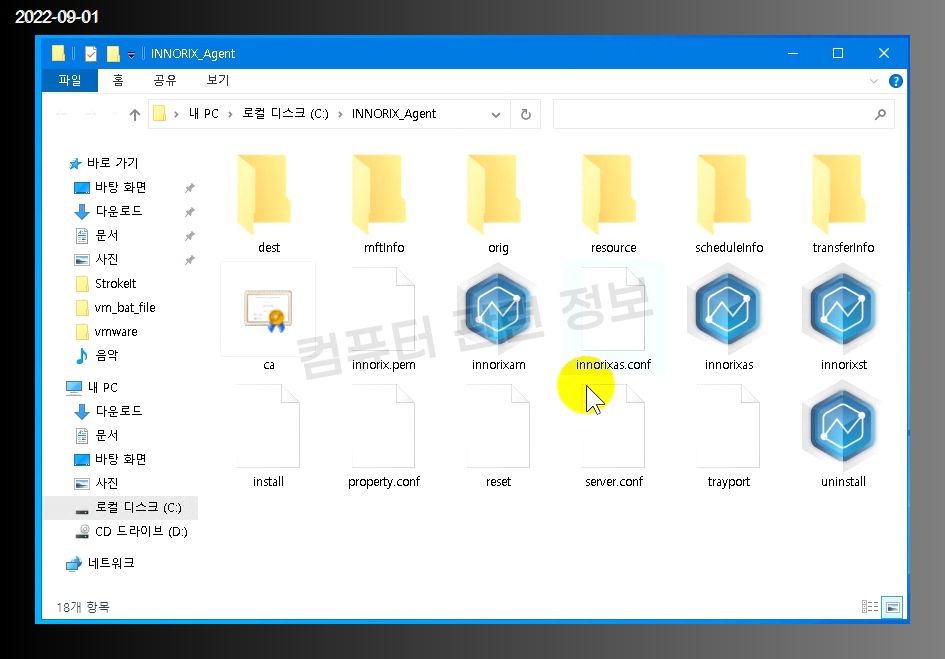Viewport: 945px width, 659px height.
Task: Click the pin icon beside 다운로드
Action: 189,212
